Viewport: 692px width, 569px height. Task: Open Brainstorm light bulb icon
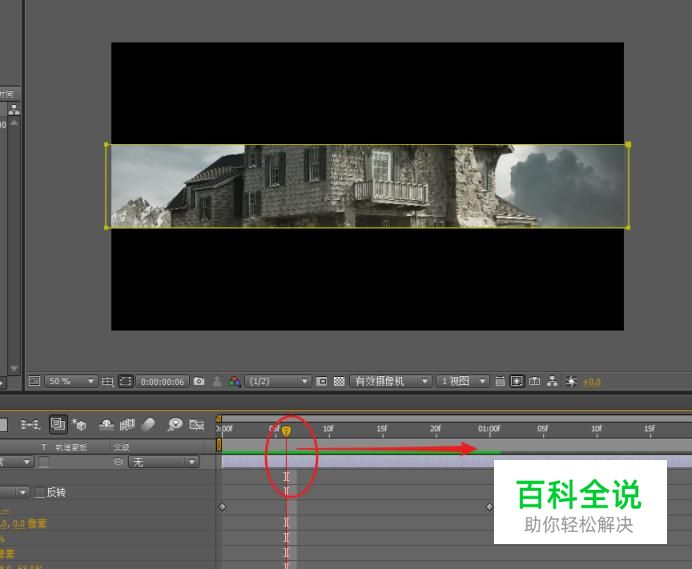coord(175,425)
